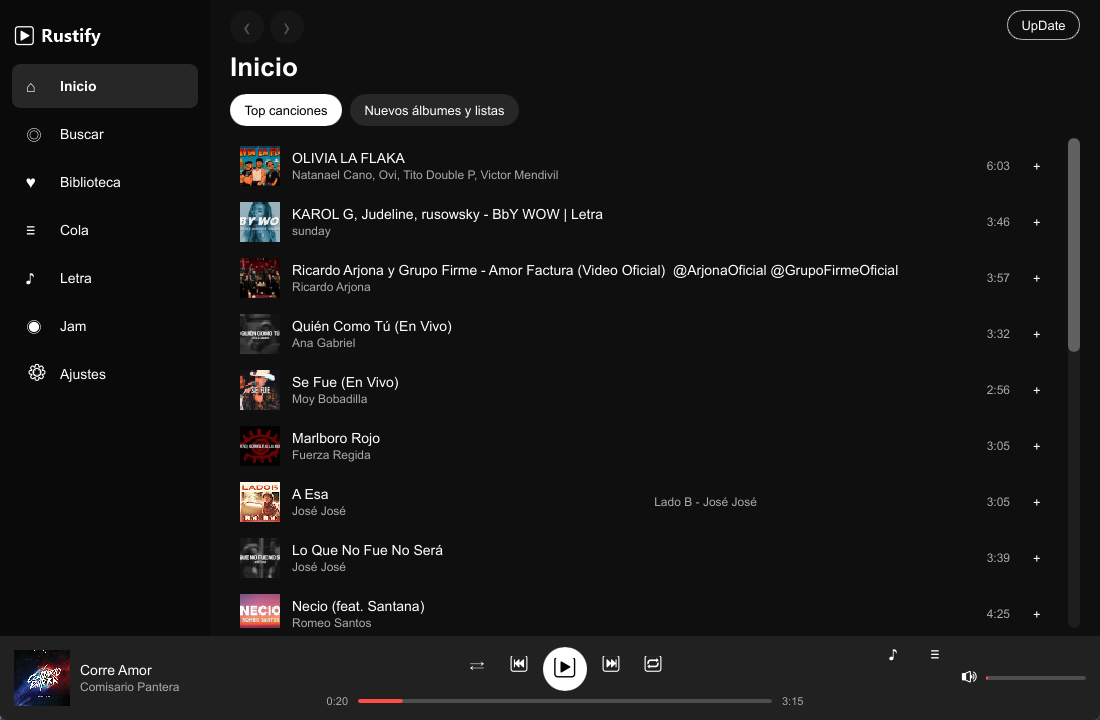Click the home icon beside Inicio
Screen dimensions: 1100x720
pyautogui.click(x=31, y=87)
